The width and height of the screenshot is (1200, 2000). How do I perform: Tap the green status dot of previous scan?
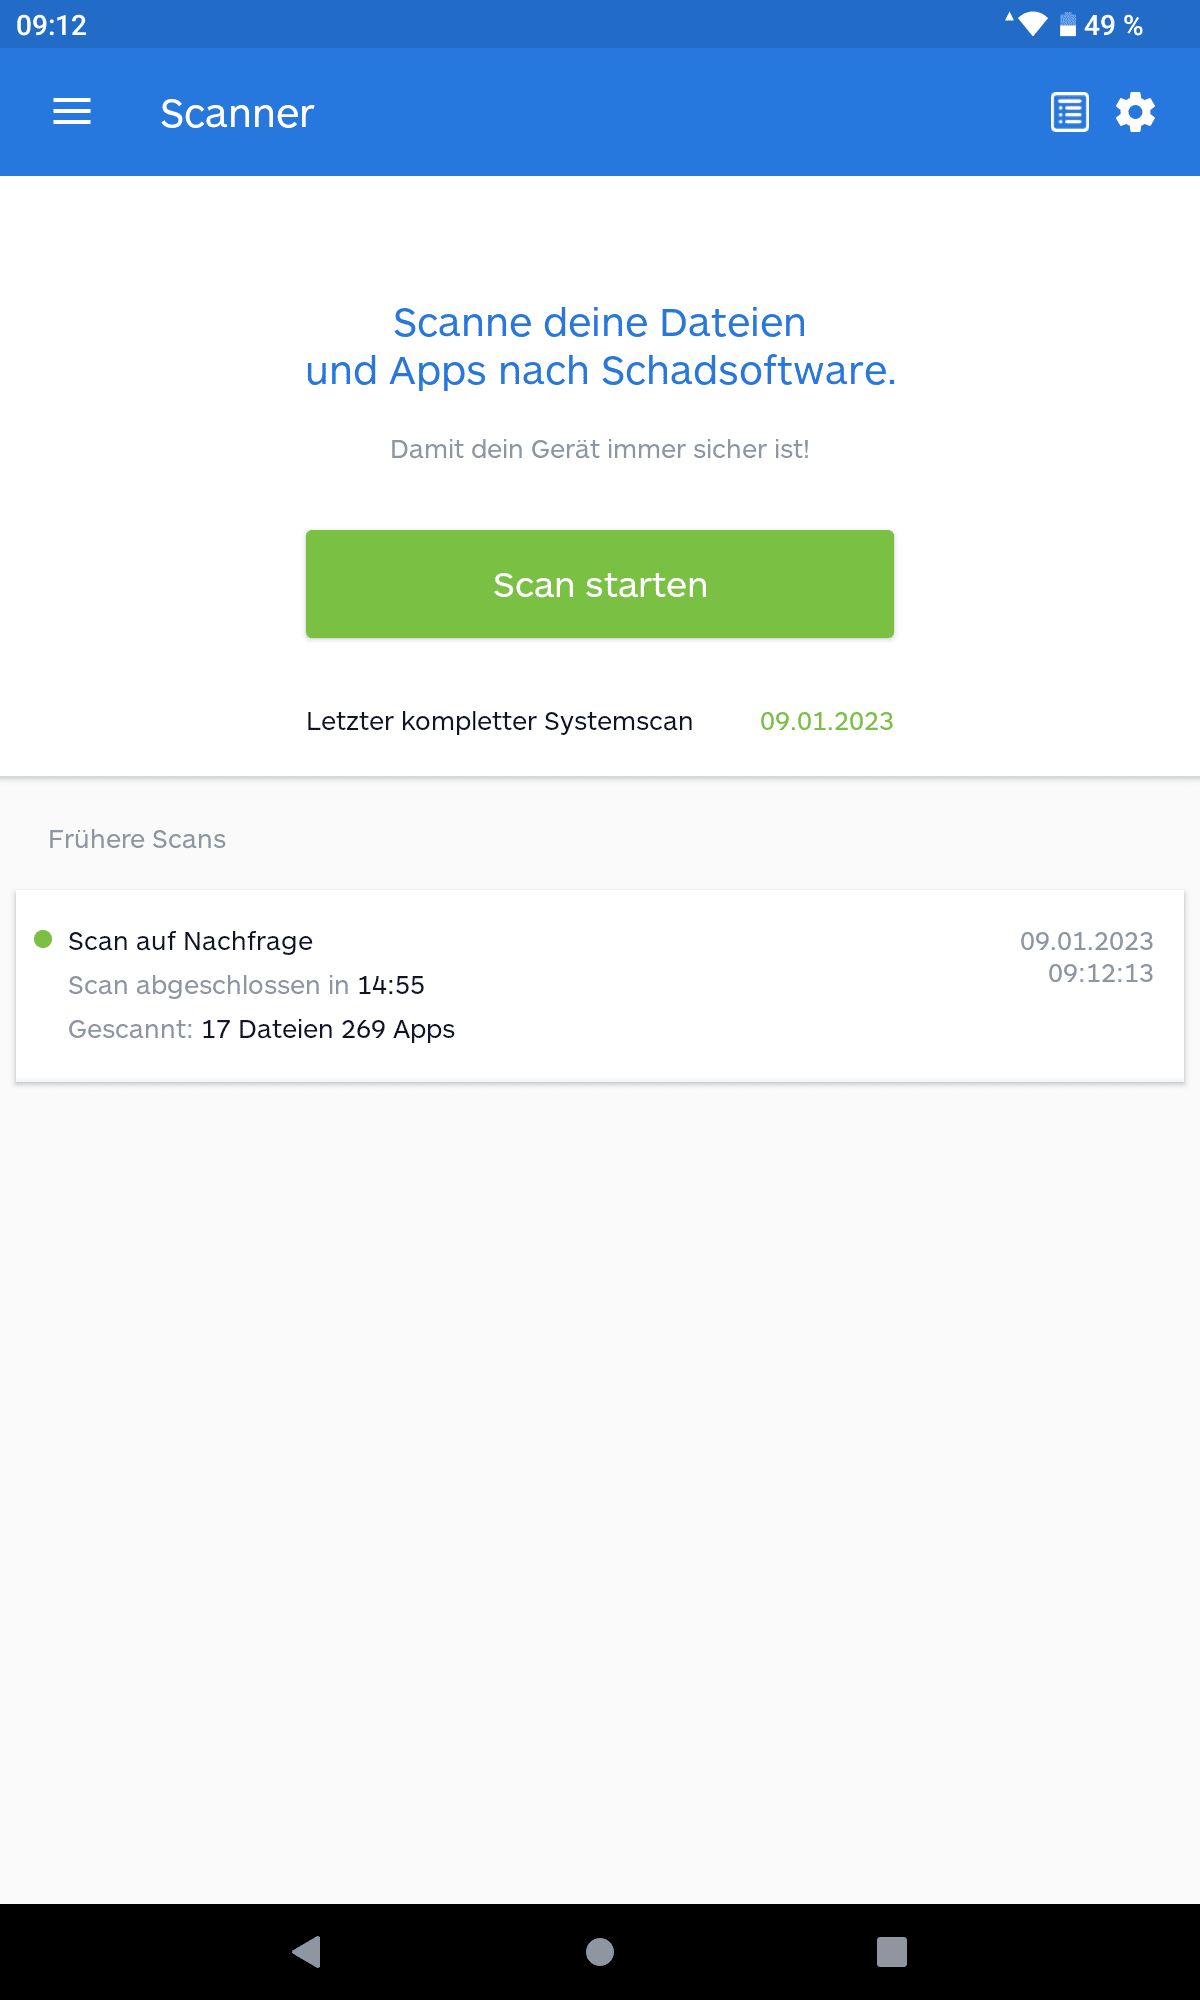(x=43, y=939)
